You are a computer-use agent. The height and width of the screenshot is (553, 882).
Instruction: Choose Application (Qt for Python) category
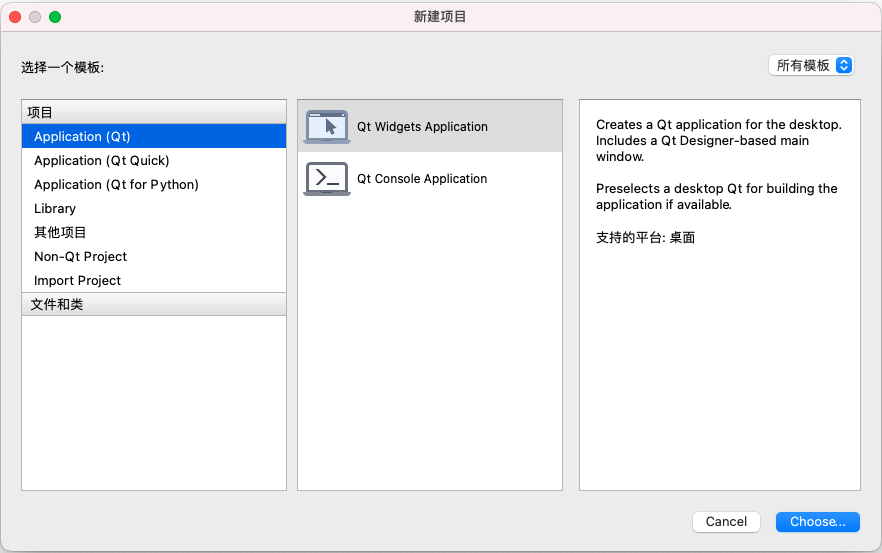pyautogui.click(x=154, y=185)
